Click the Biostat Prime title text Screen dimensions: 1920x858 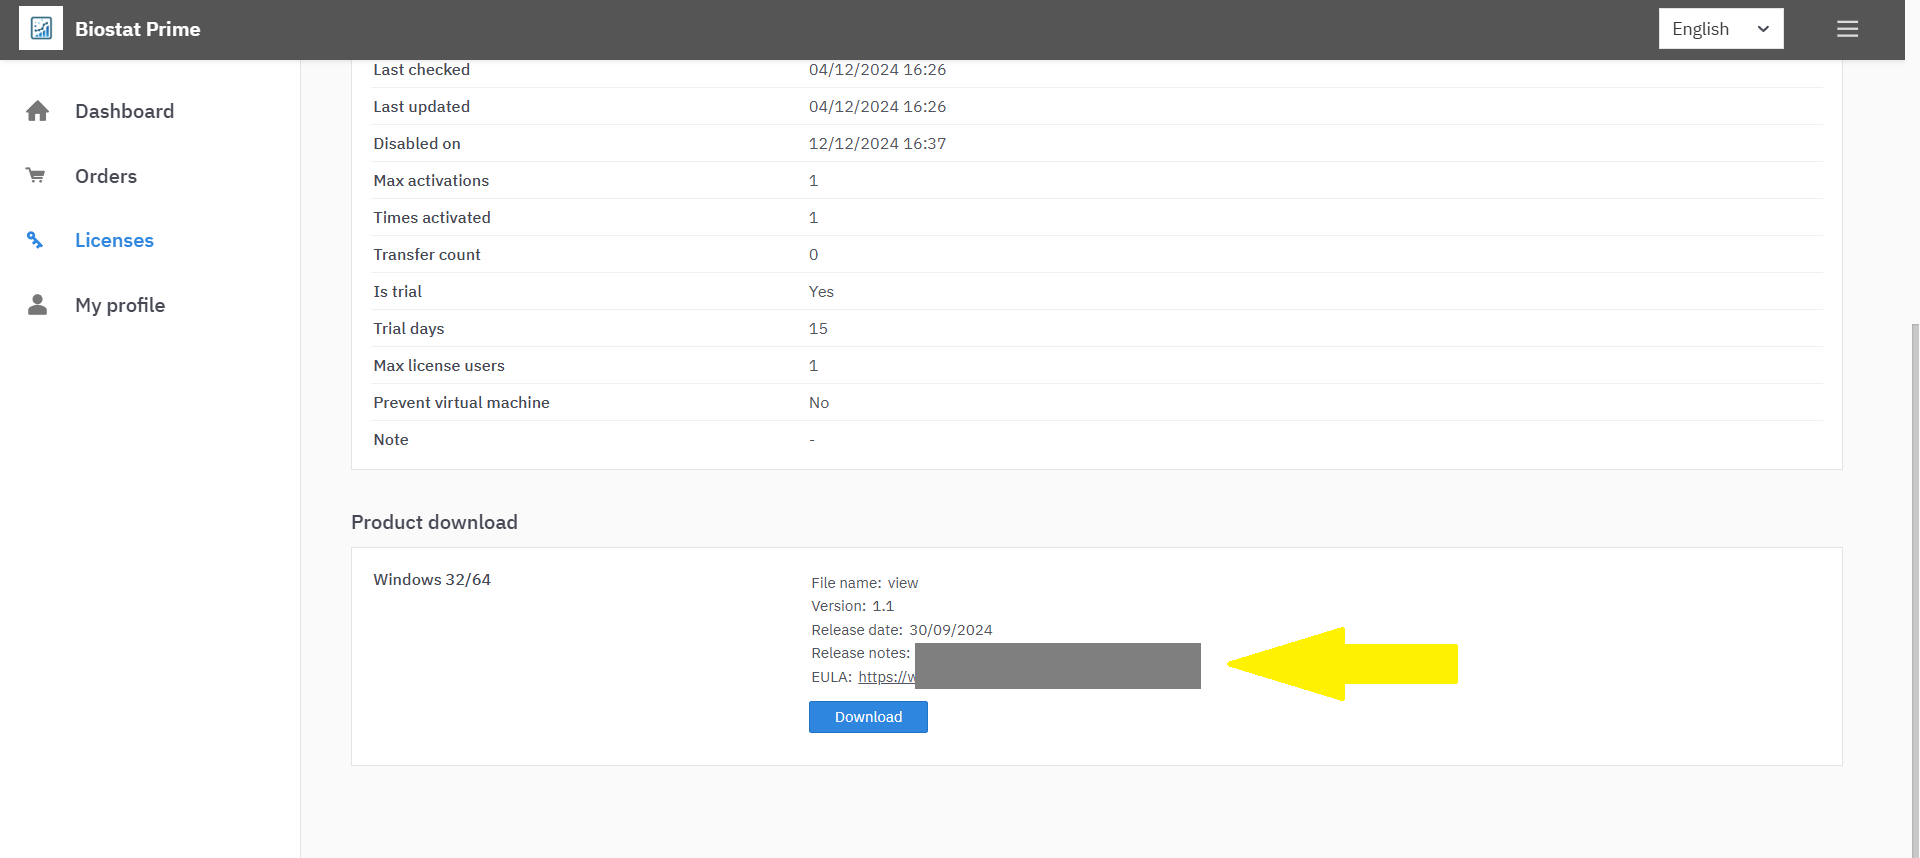138,29
